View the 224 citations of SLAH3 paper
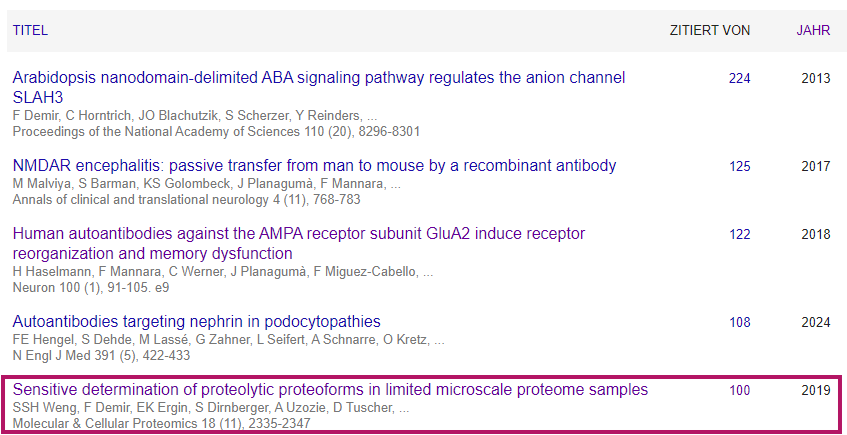847x435 pixels. (740, 78)
